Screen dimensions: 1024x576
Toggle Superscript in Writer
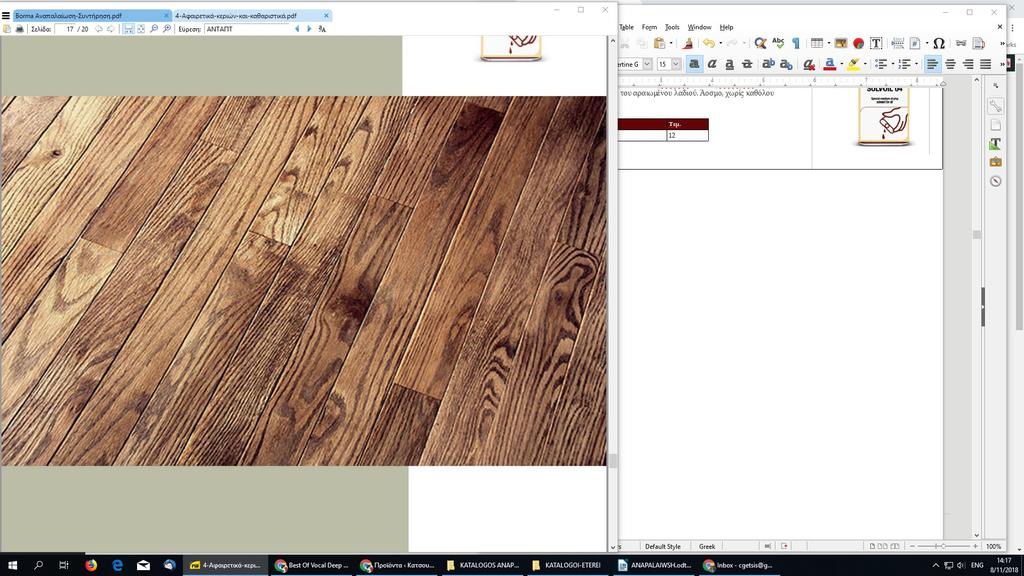pos(768,64)
